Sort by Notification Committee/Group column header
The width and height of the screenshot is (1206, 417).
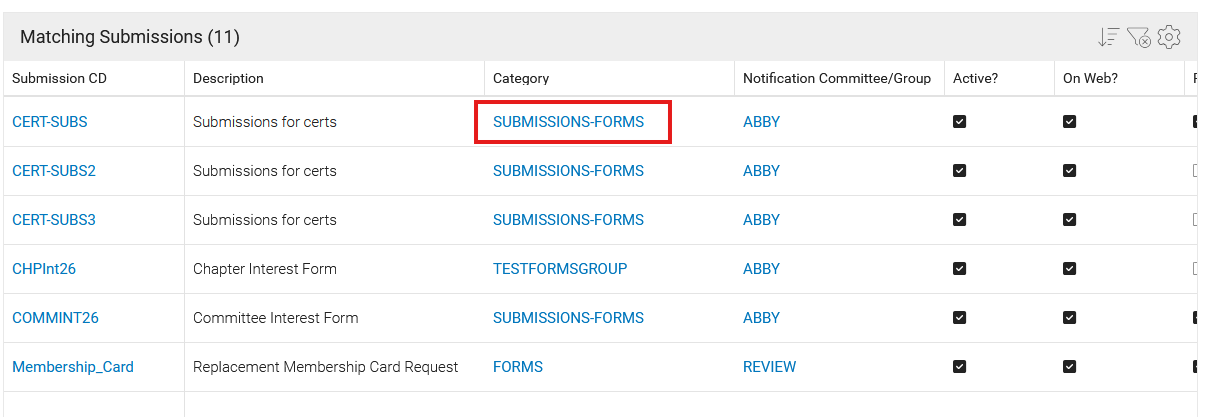click(837, 78)
